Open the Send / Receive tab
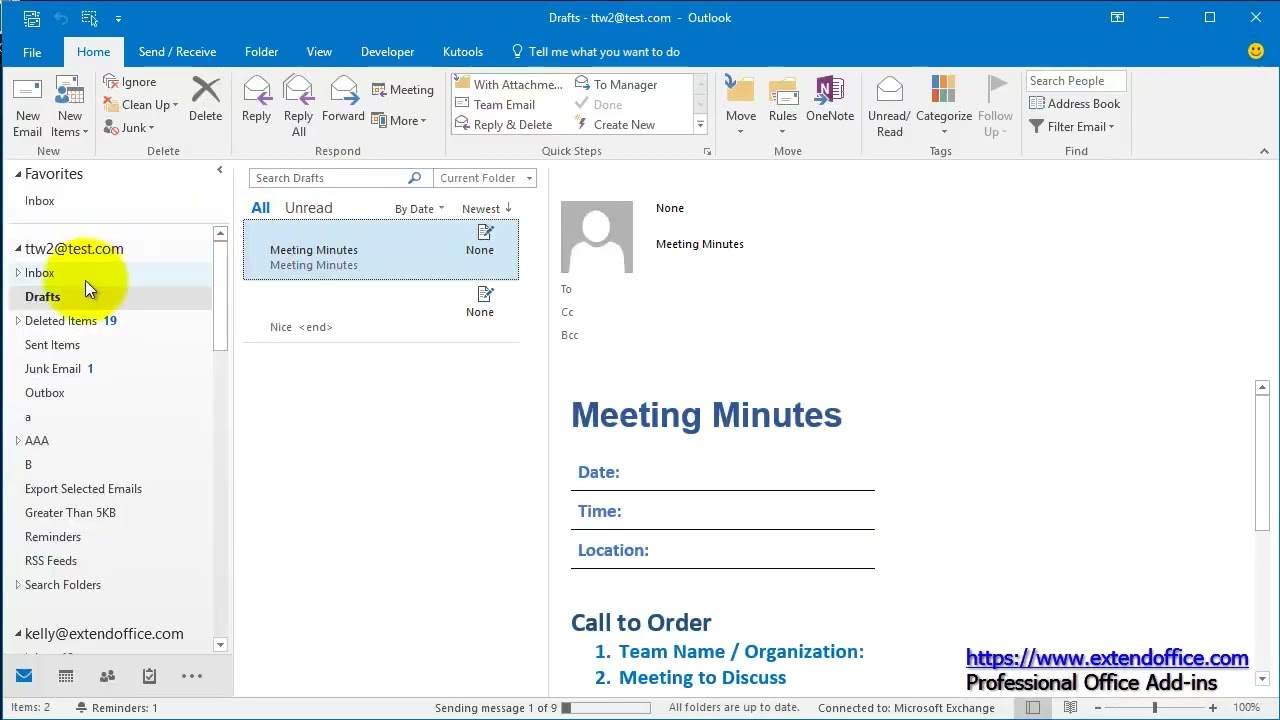This screenshot has height=720, width=1280. point(177,52)
